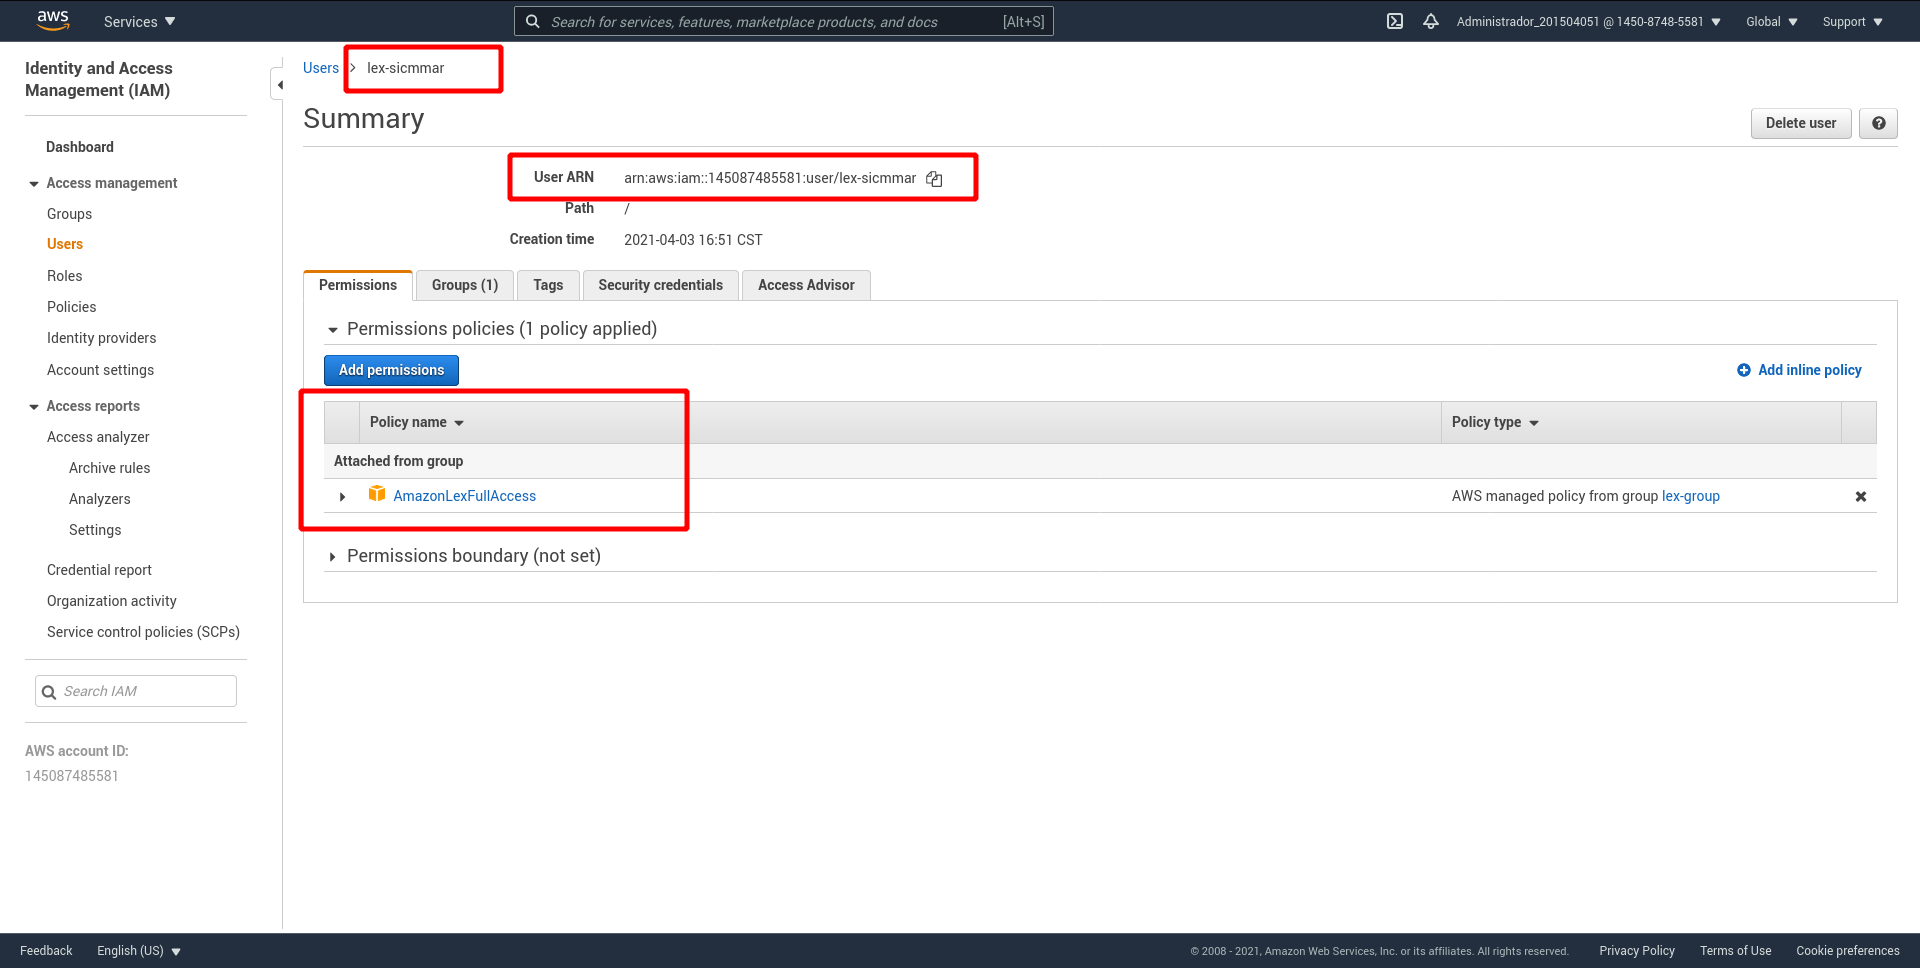Open the notifications bell
Image resolution: width=1920 pixels, height=968 pixels.
pyautogui.click(x=1431, y=21)
